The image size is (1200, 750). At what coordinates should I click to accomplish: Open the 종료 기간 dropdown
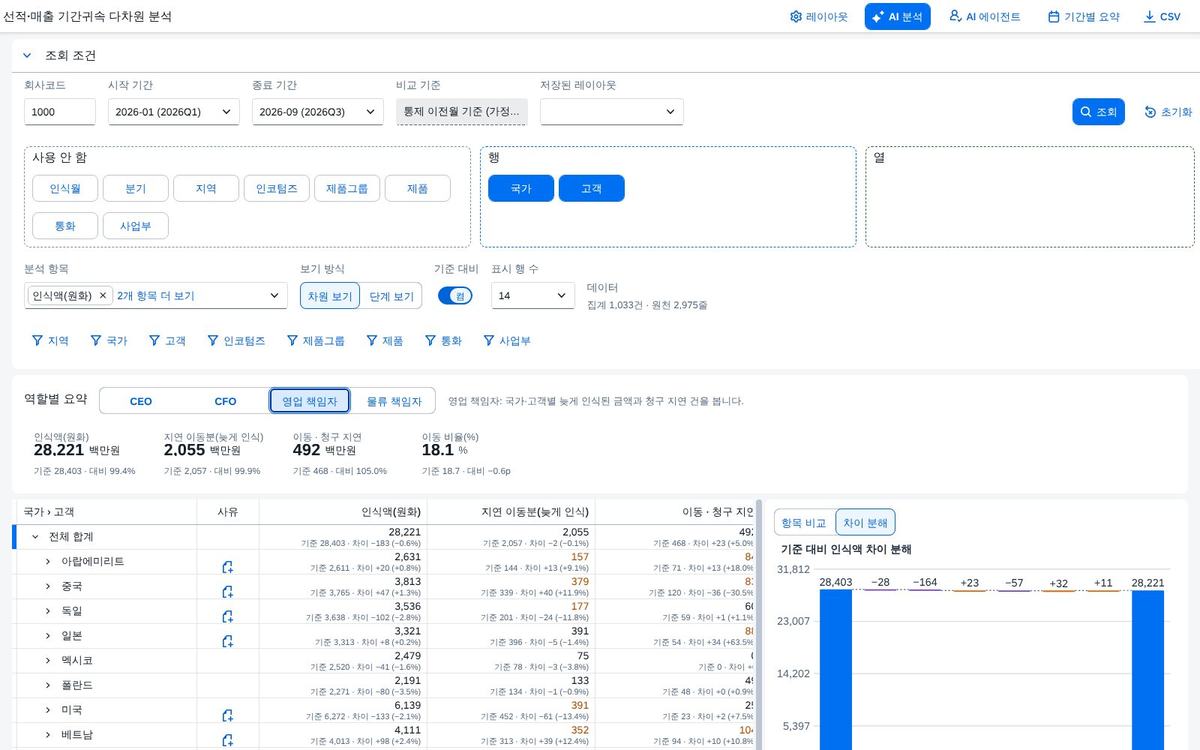click(317, 112)
